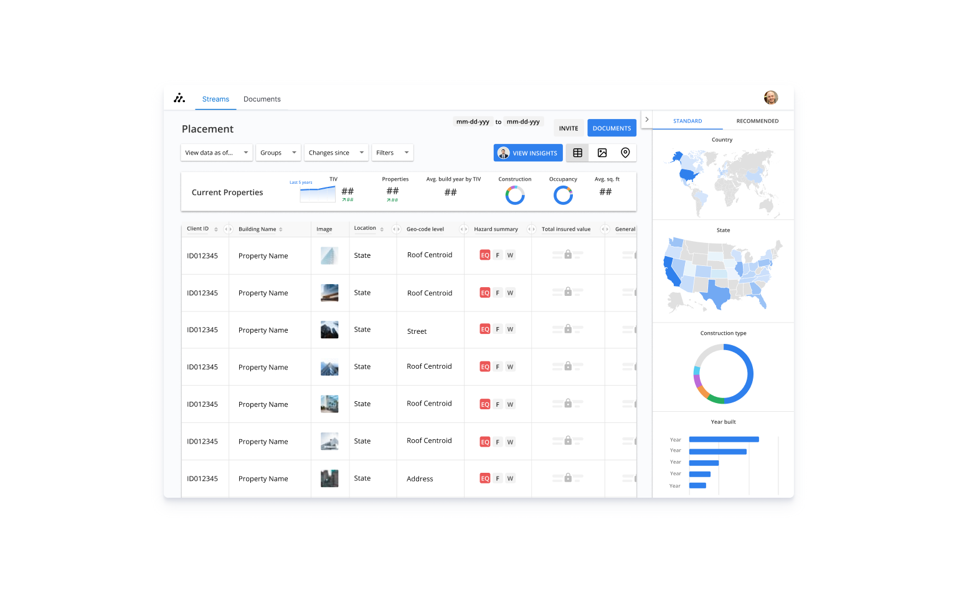Sort the Location column

(382, 229)
